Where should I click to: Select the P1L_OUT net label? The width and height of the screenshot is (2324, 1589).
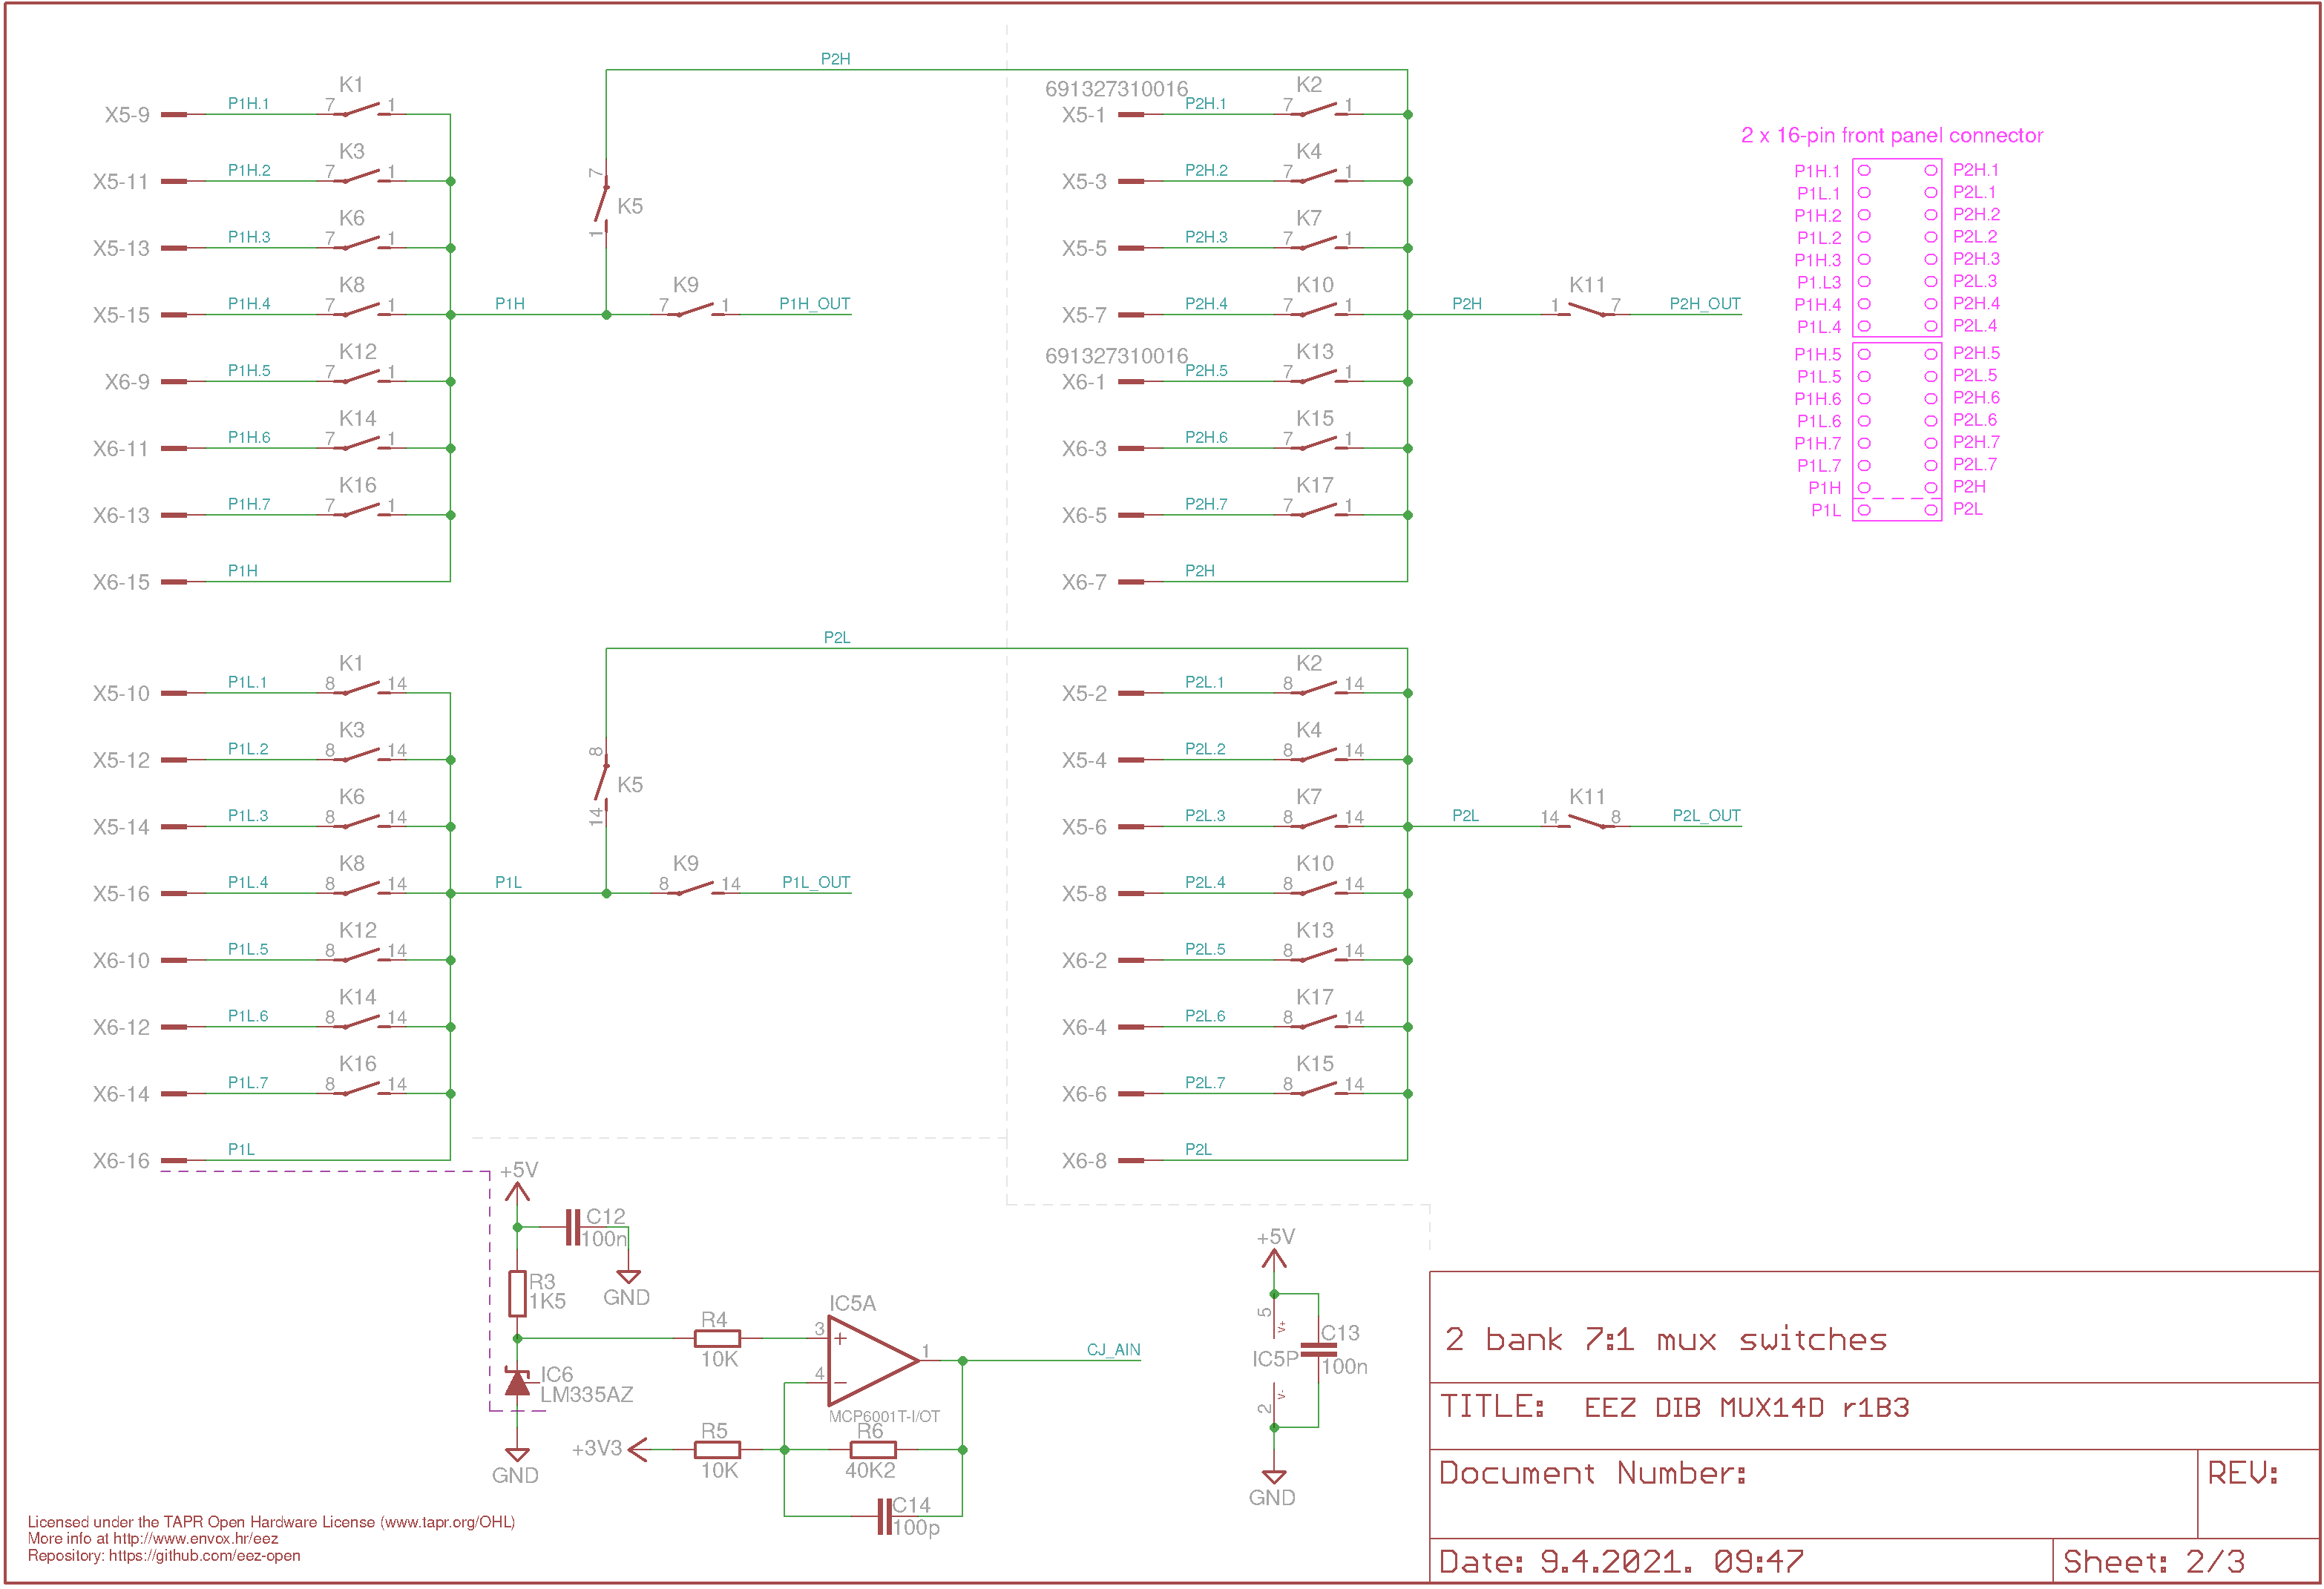coord(816,883)
